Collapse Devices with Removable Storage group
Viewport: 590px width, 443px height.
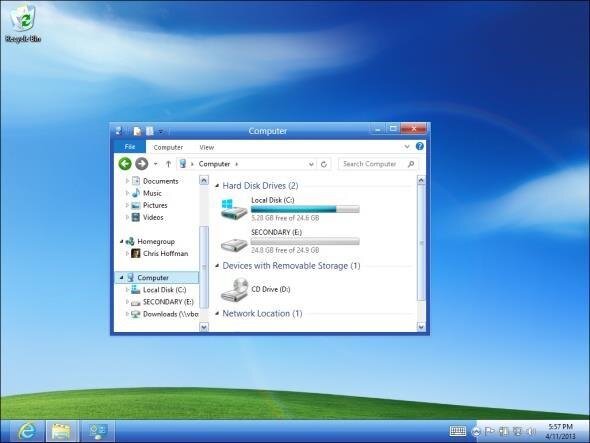(217, 266)
